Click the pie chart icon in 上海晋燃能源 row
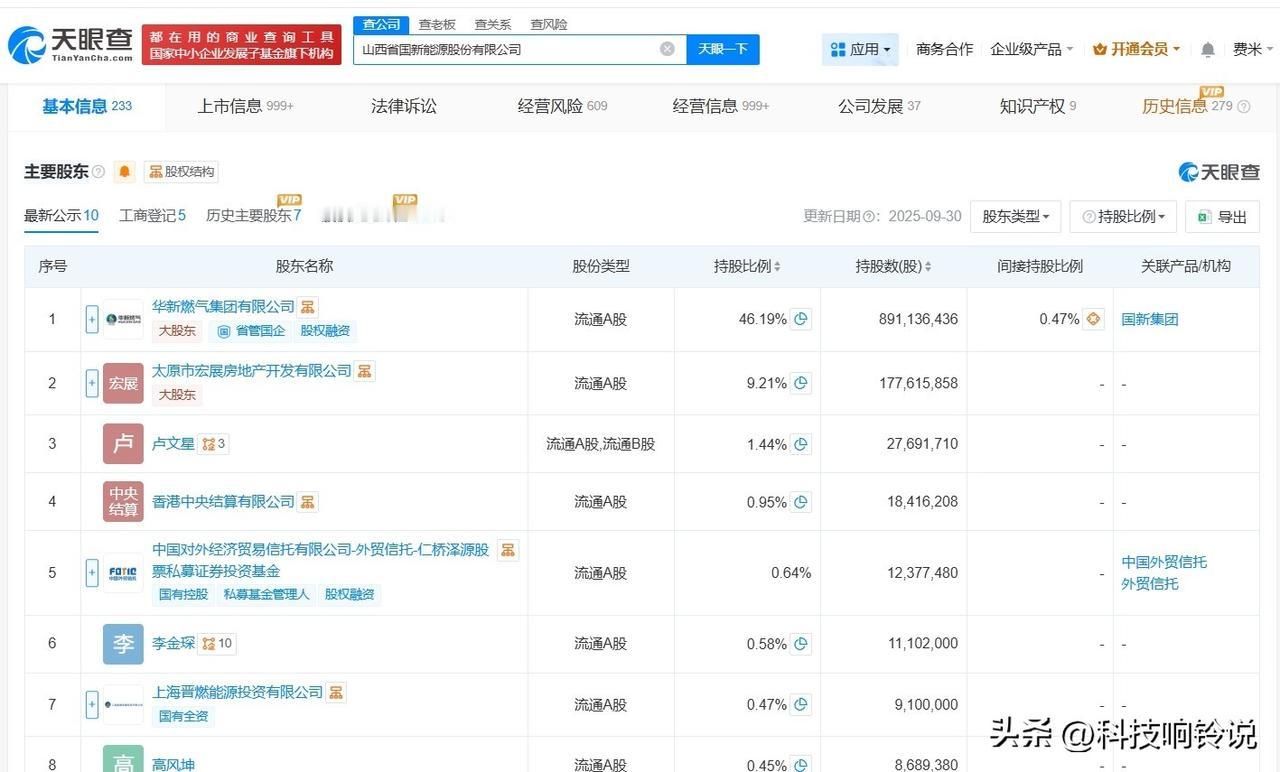Viewport: 1280px width, 772px height. pos(801,705)
